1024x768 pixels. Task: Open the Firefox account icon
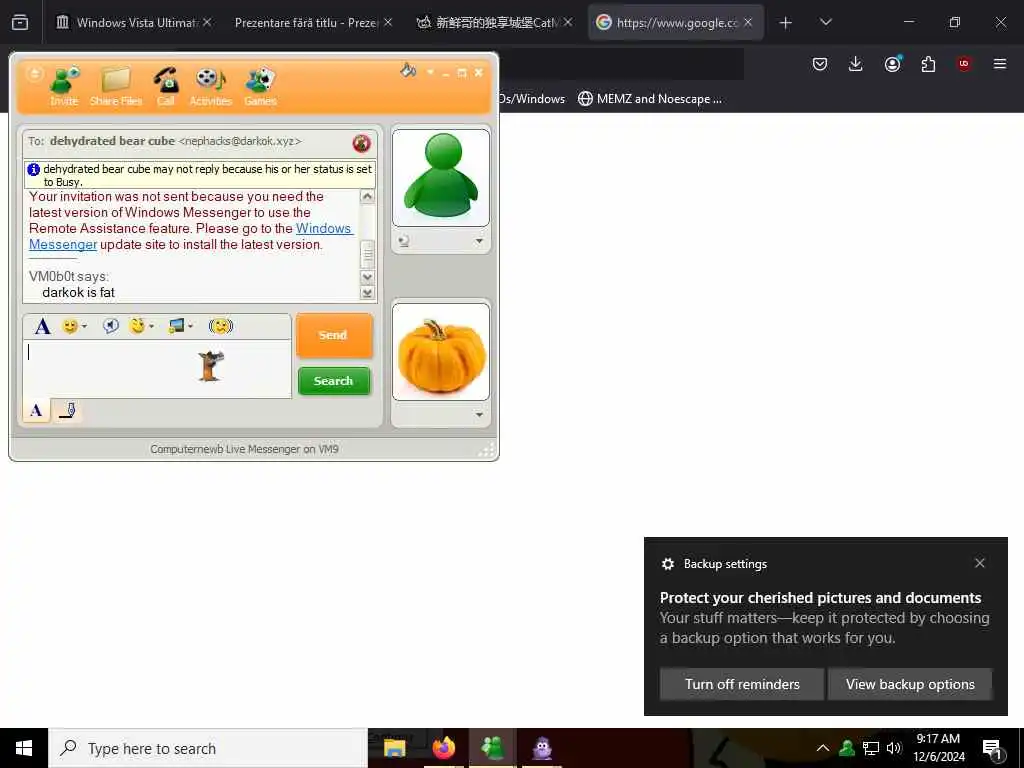coord(892,64)
